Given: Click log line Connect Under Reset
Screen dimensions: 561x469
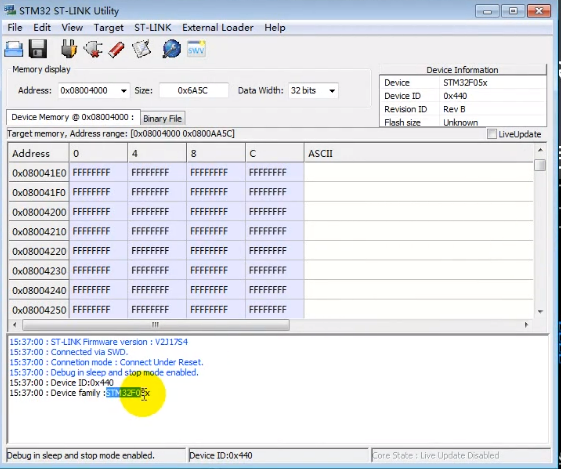Looking at the screenshot, I should pos(106,362).
